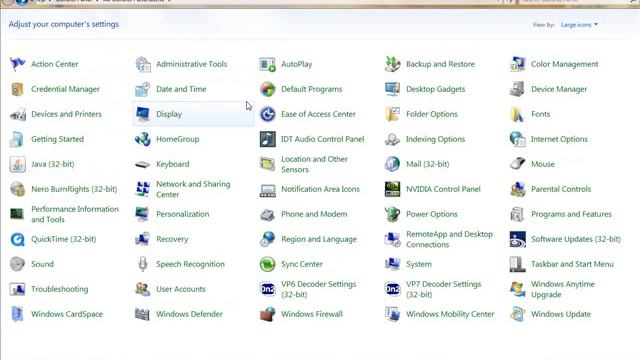Click the HomeGroup icon
Viewport: 640px width, 360px height.
pos(142,139)
